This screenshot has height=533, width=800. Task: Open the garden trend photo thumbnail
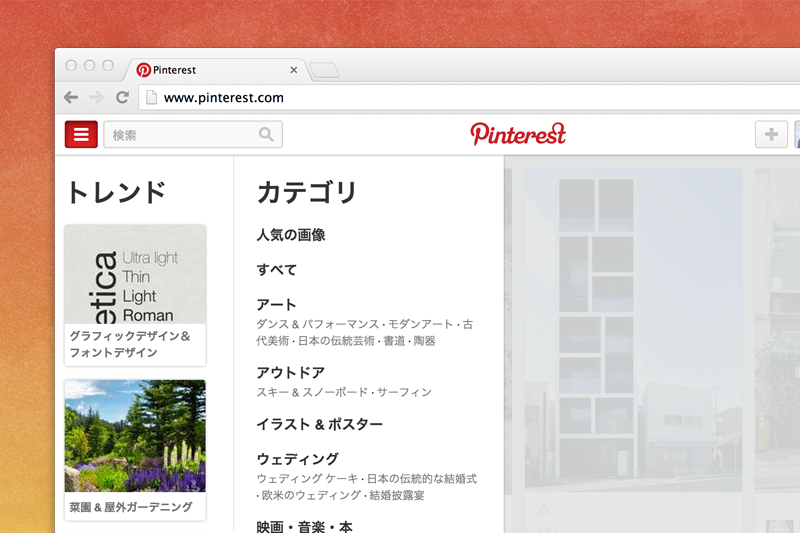pos(135,435)
